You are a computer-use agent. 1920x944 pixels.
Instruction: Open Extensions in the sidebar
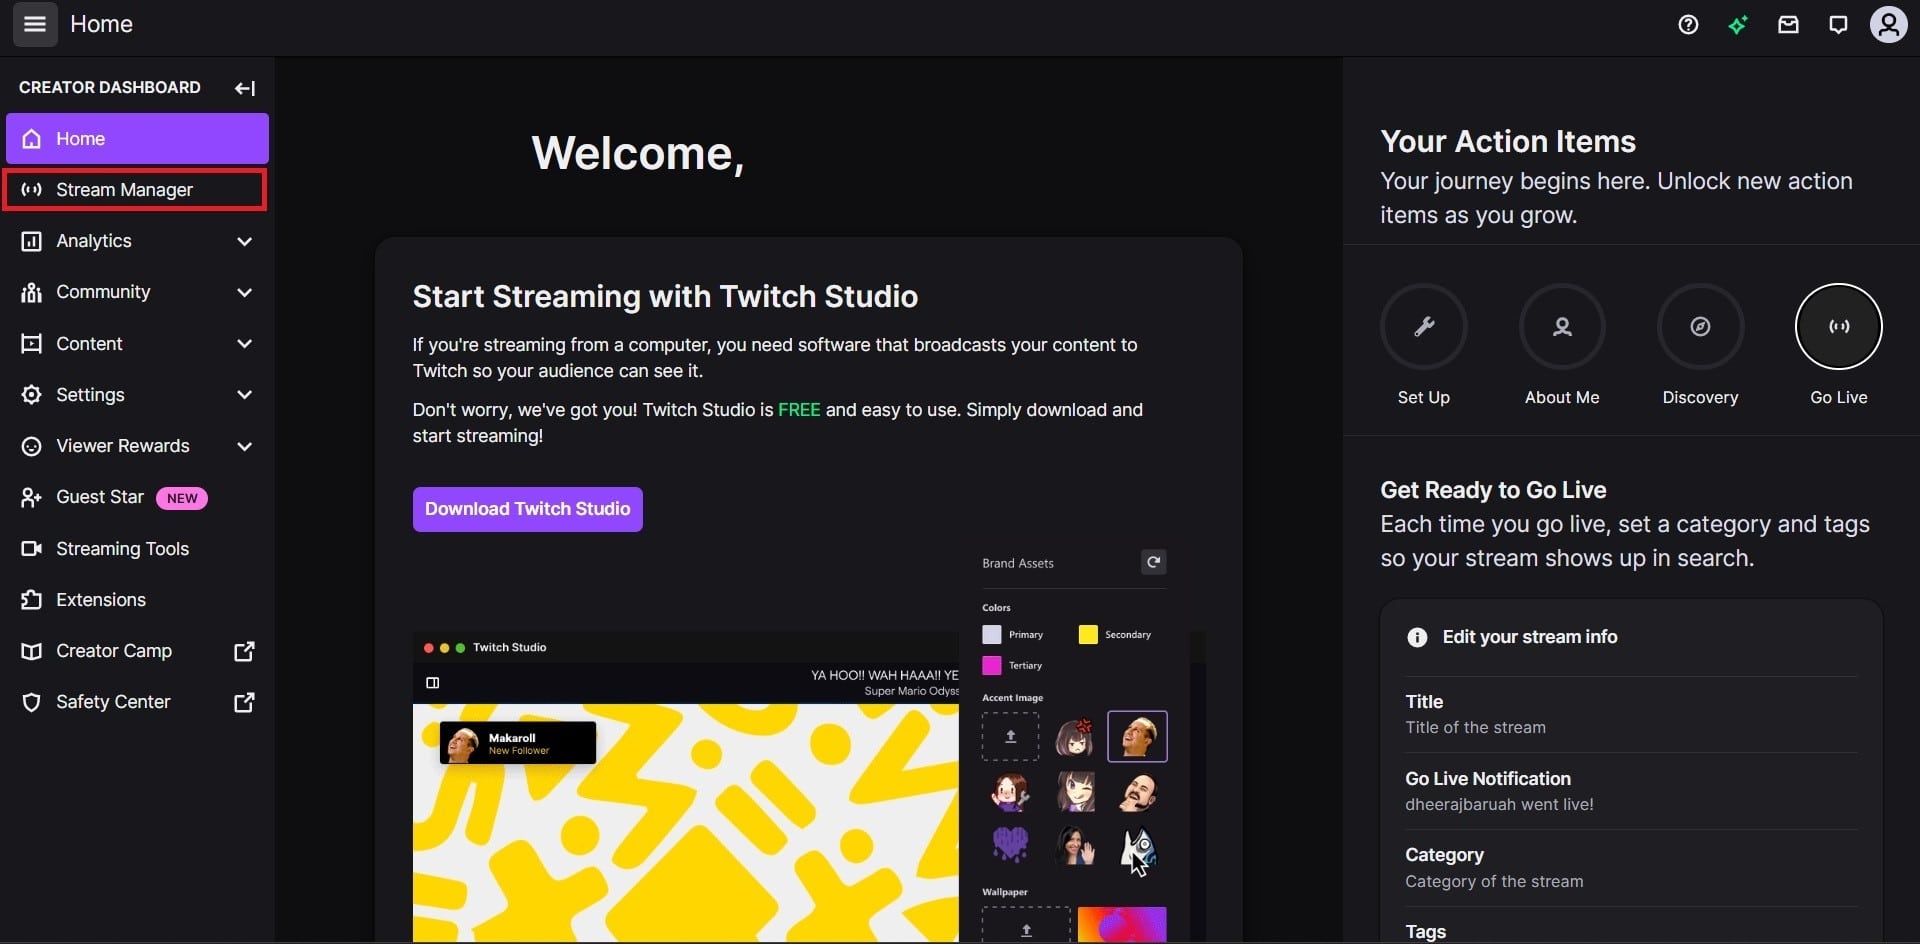pos(137,600)
